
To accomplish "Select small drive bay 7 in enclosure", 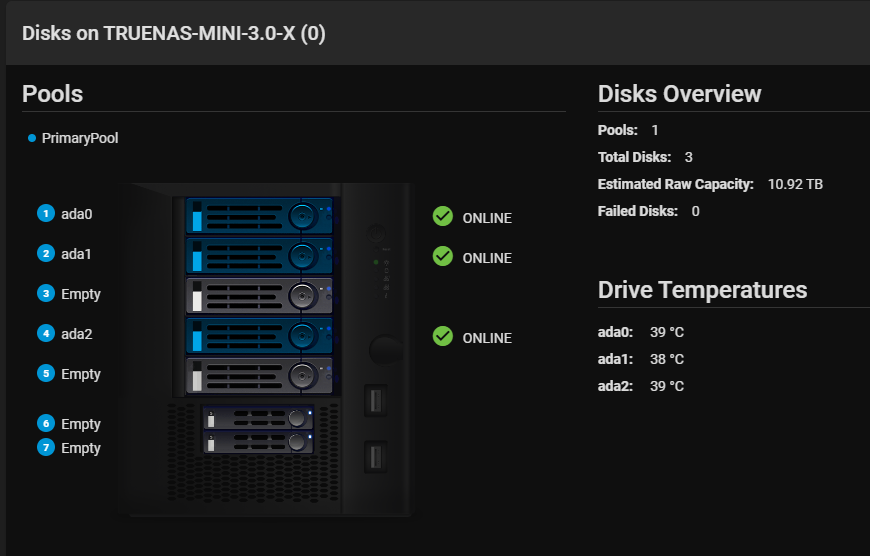I will (258, 442).
